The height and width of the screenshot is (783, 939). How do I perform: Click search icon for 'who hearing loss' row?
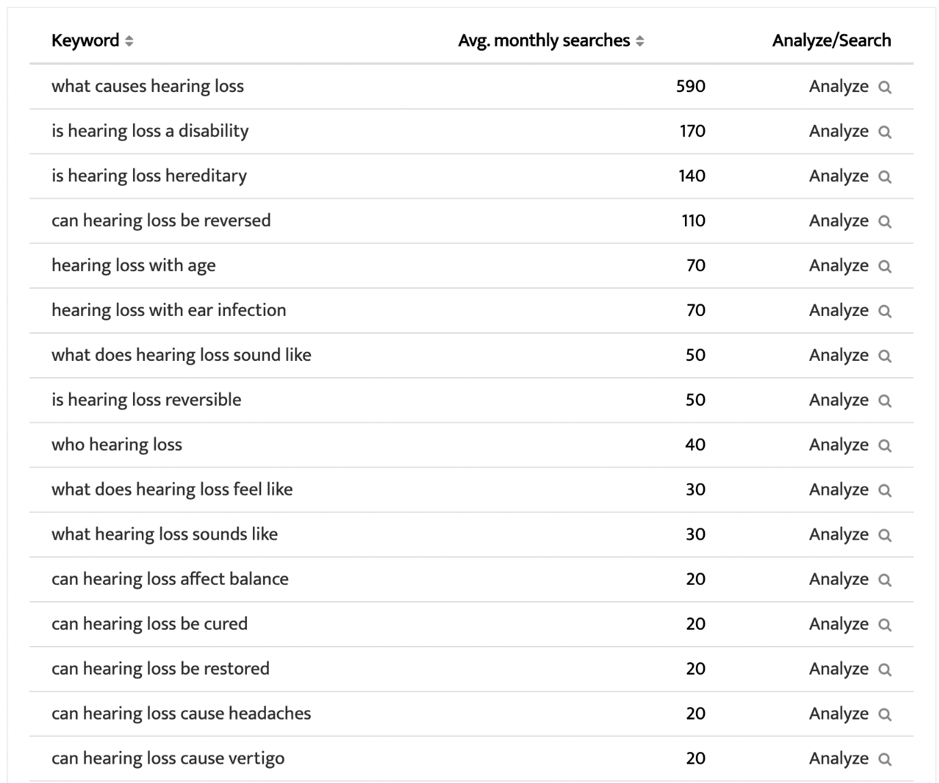click(884, 446)
